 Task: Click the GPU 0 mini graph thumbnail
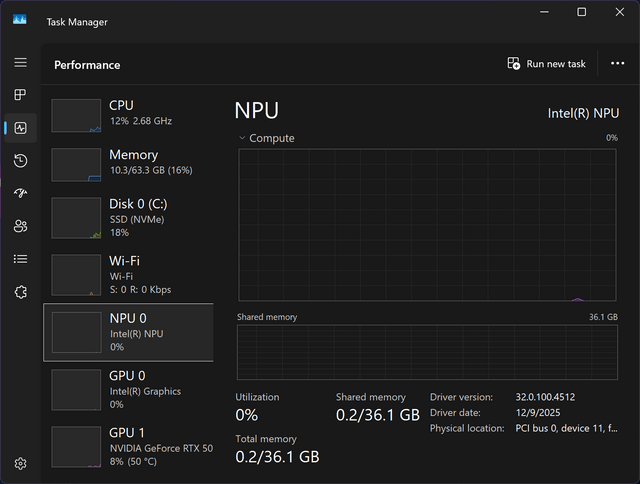coord(76,390)
